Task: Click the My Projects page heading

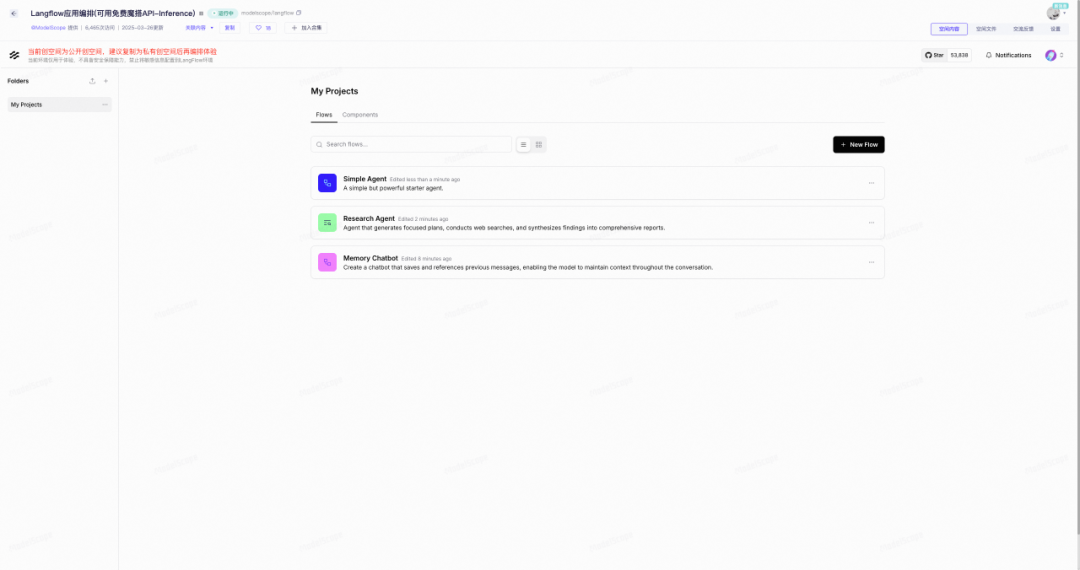Action: 334,91
